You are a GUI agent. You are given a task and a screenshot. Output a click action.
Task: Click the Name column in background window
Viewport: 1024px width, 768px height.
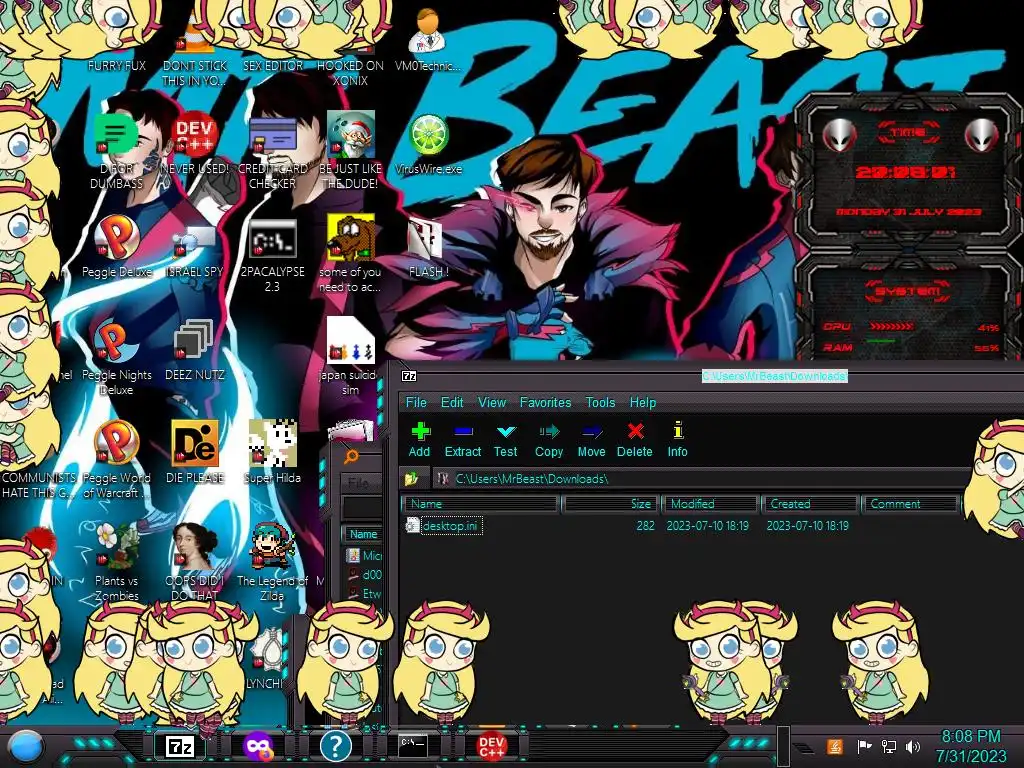363,534
